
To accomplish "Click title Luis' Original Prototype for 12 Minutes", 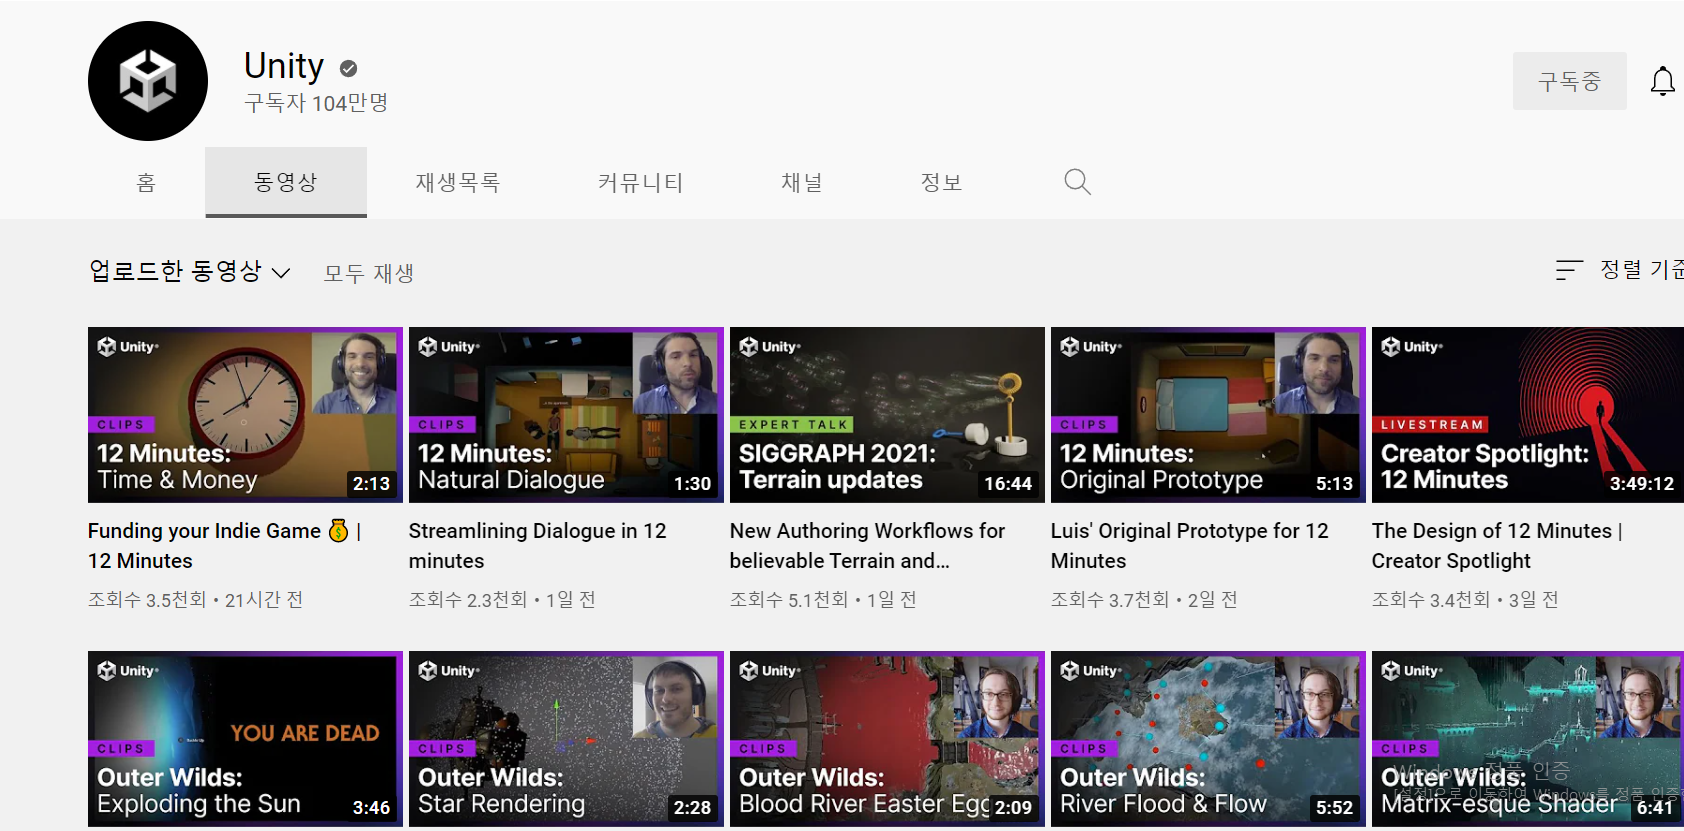I will tap(1189, 546).
